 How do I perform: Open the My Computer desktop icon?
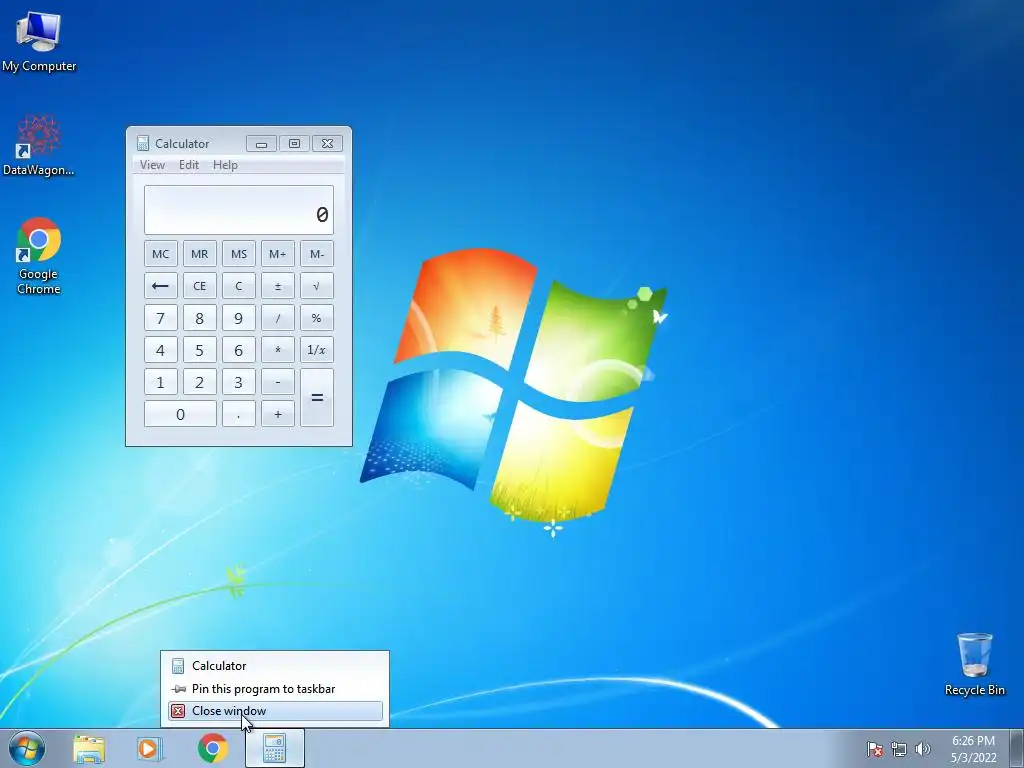click(39, 40)
